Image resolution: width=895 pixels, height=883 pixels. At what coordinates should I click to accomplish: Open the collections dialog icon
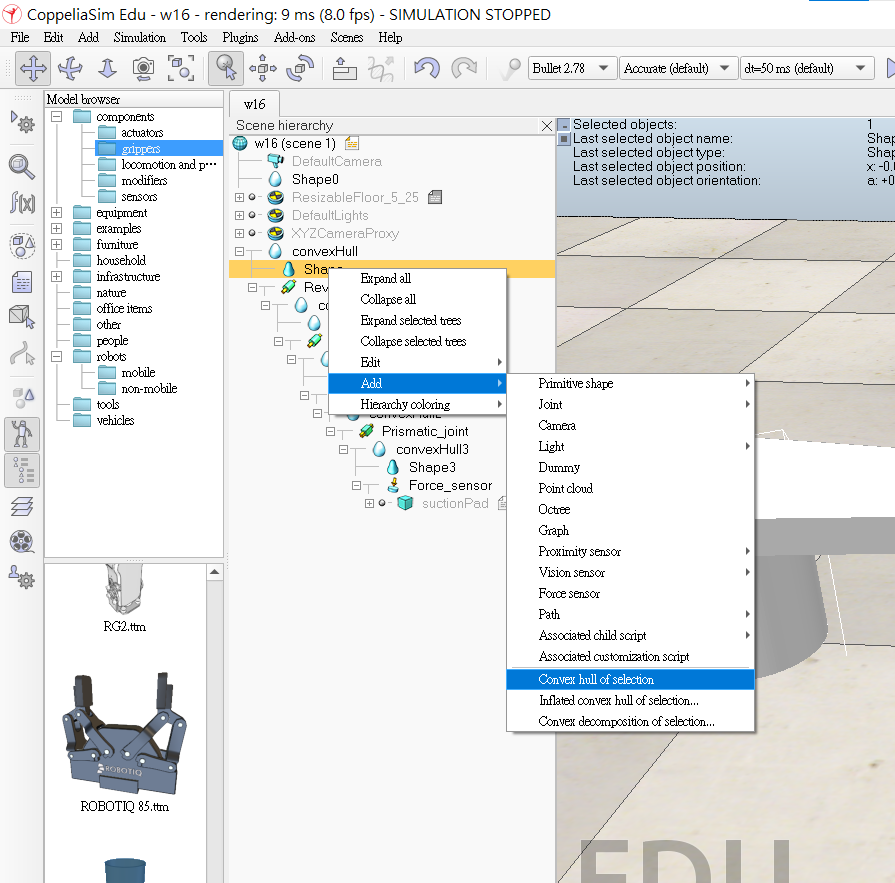pyautogui.click(x=22, y=246)
